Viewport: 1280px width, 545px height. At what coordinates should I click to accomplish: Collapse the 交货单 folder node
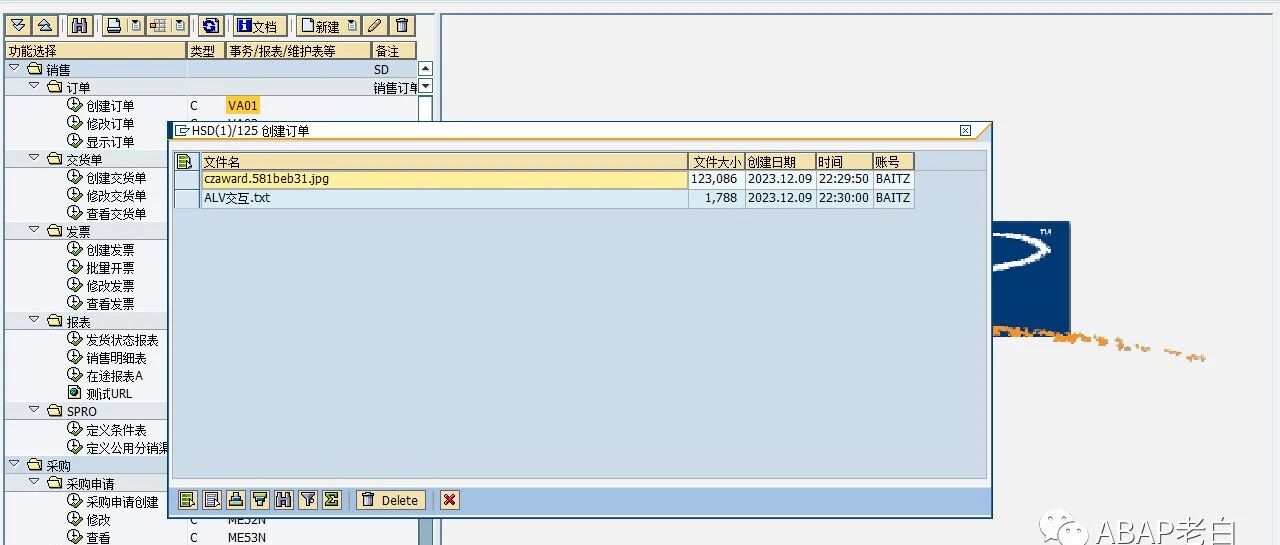coord(34,159)
